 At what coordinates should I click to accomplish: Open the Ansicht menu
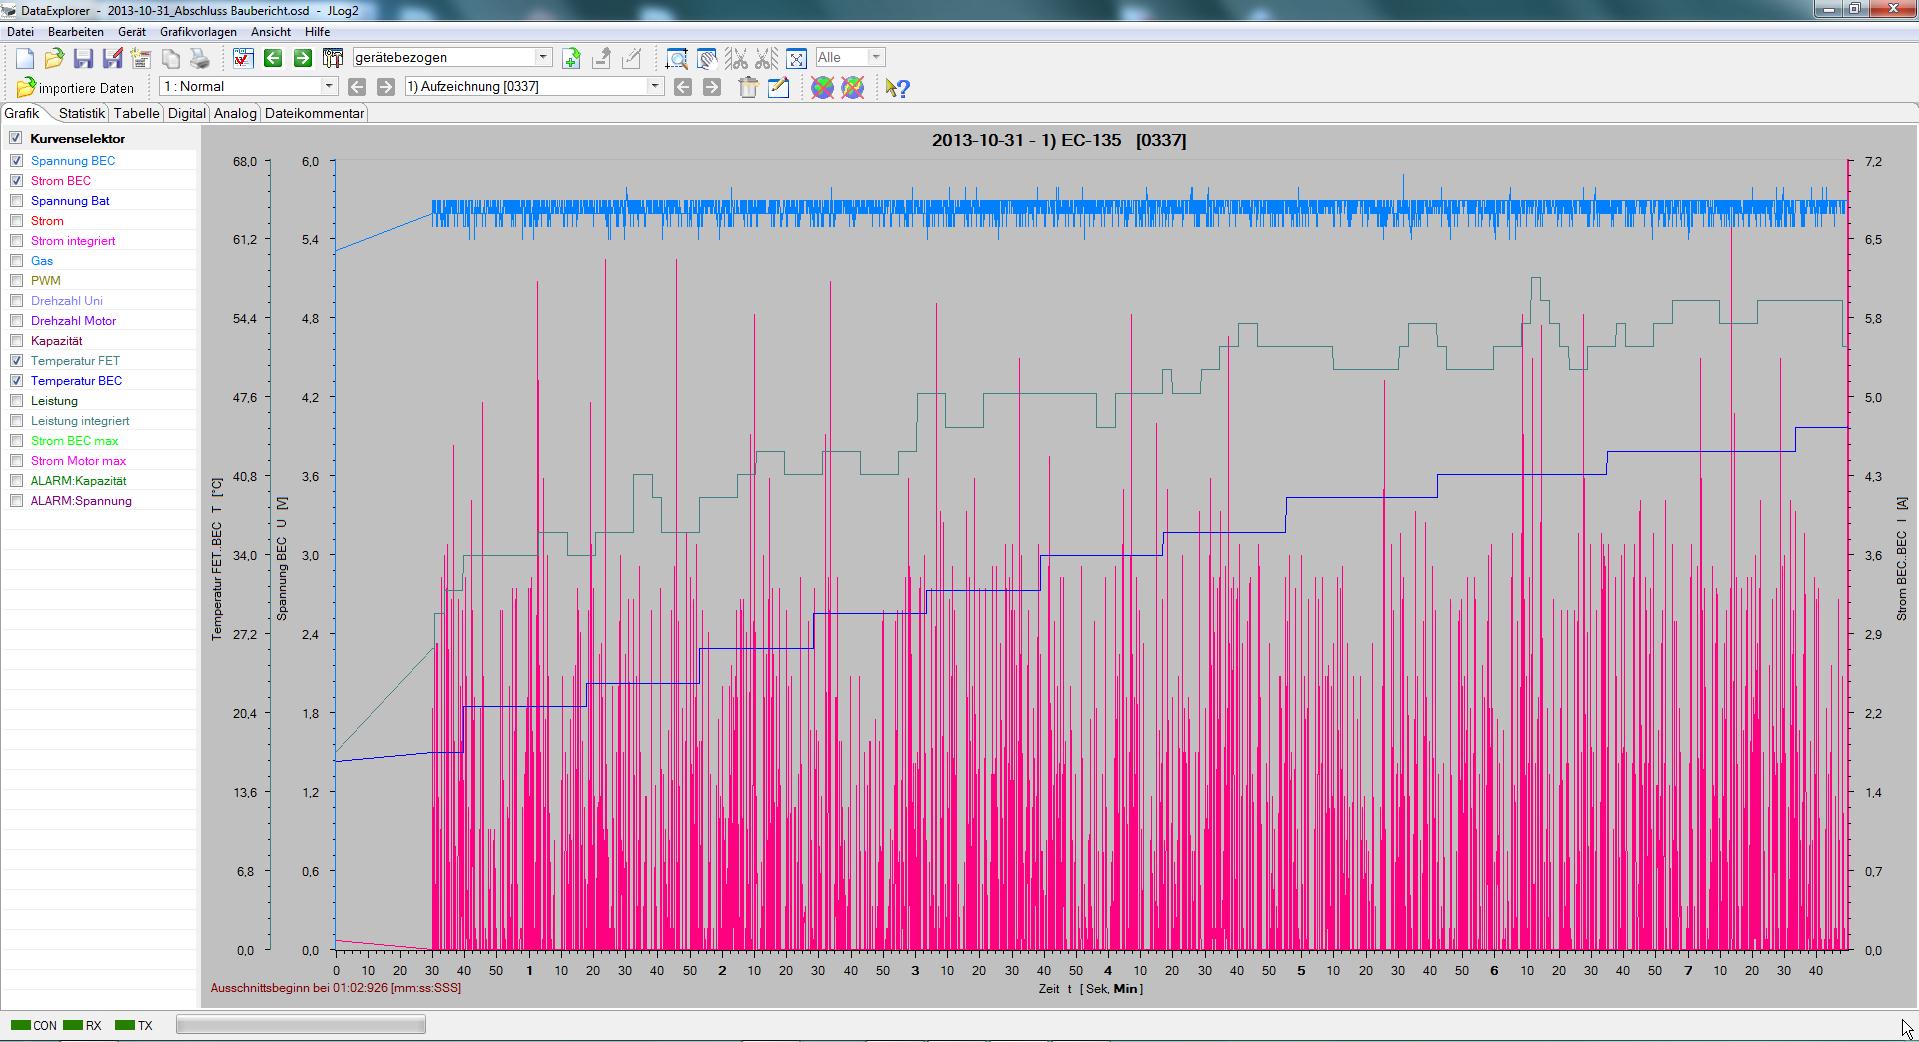point(271,32)
